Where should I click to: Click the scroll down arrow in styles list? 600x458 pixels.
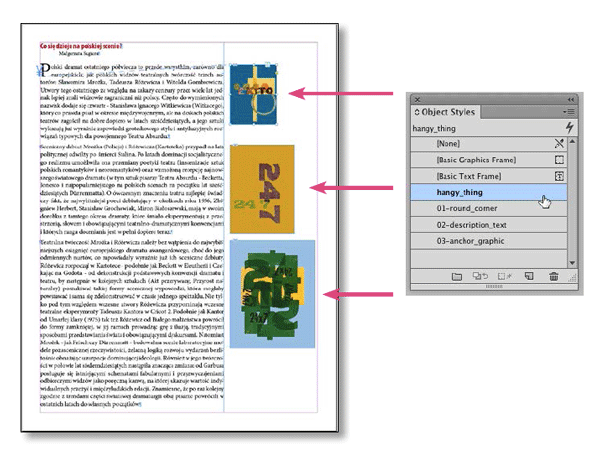point(572,263)
